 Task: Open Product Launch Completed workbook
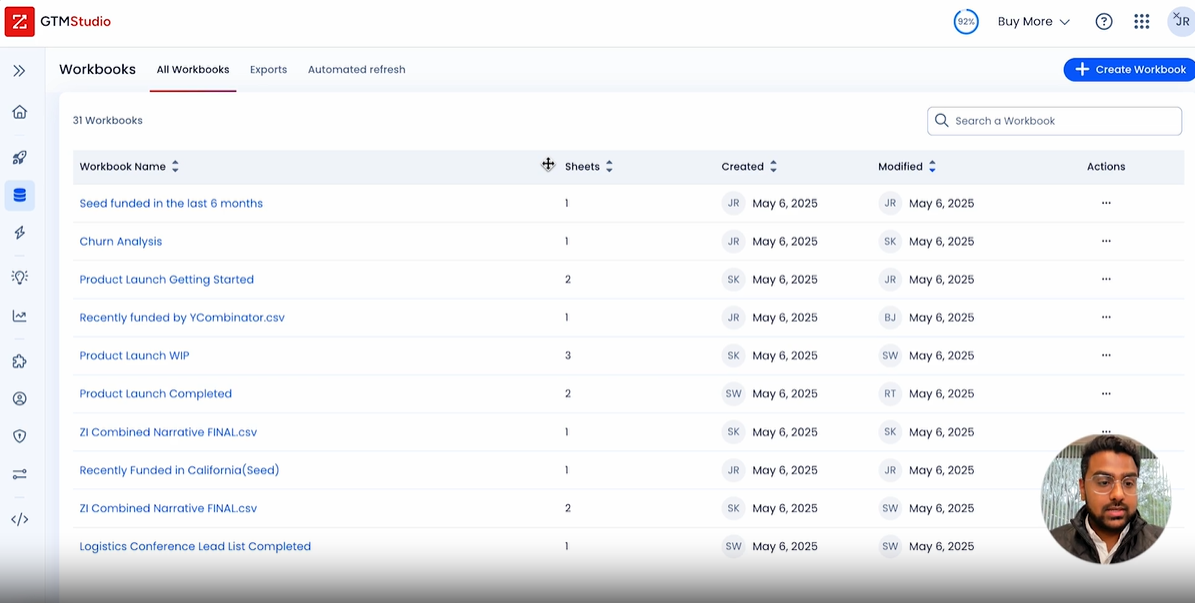coord(155,393)
